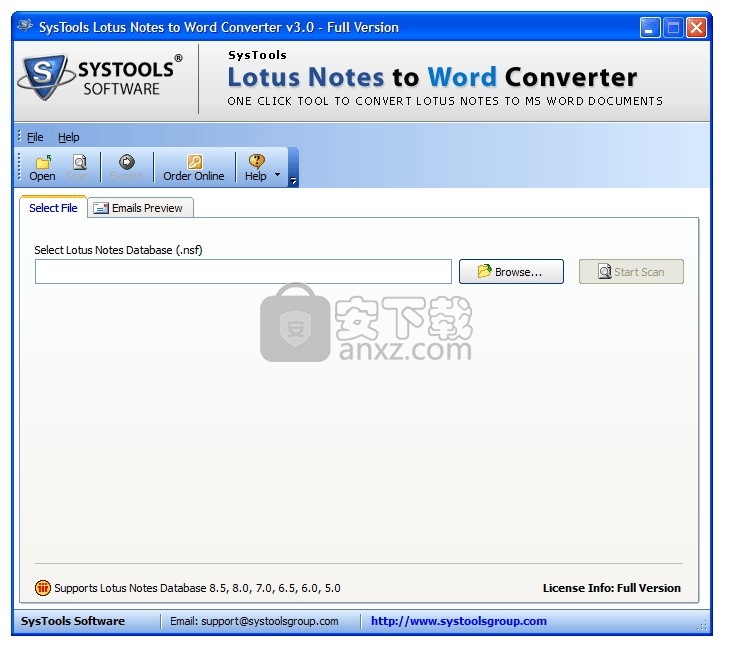Open the Help menu
736x648 pixels.
pos(69,137)
